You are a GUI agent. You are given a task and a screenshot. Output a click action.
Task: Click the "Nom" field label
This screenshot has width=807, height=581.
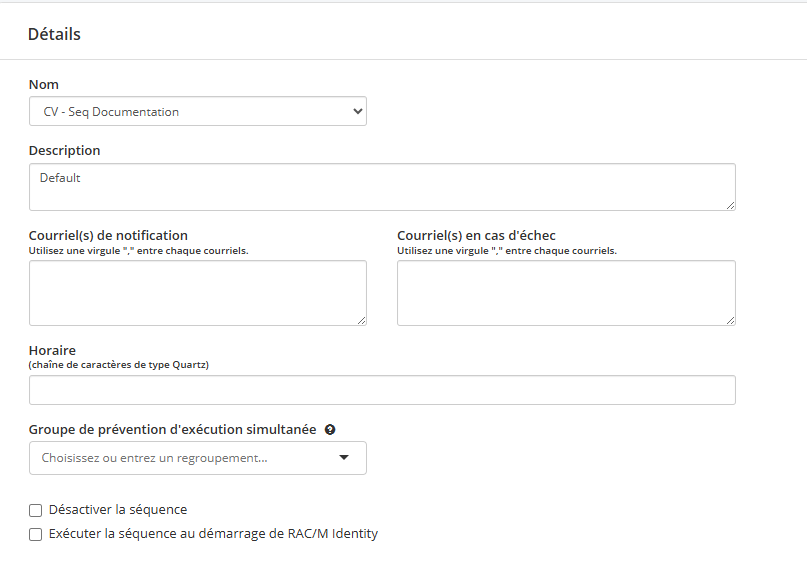pos(44,84)
